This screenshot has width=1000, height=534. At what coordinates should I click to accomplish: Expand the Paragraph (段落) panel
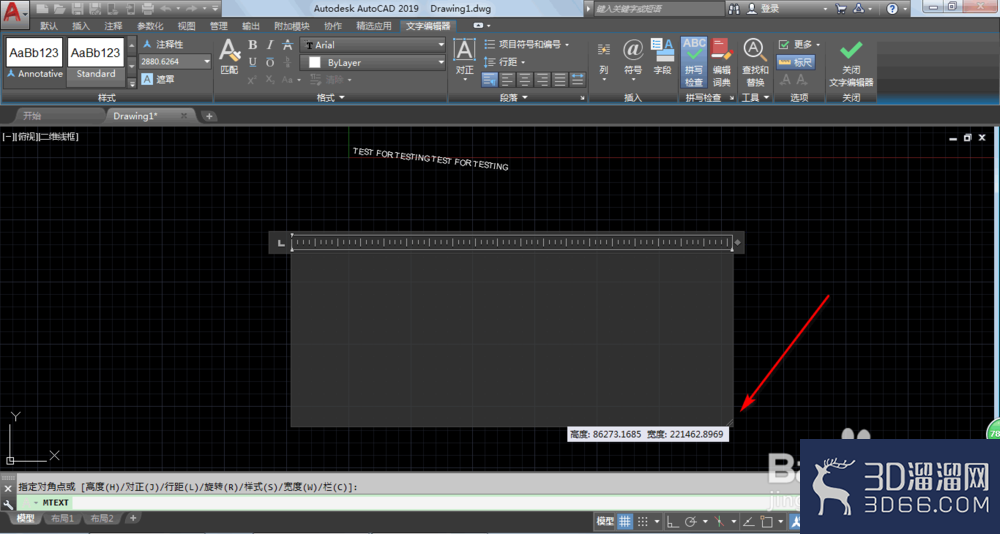pyautogui.click(x=513, y=98)
